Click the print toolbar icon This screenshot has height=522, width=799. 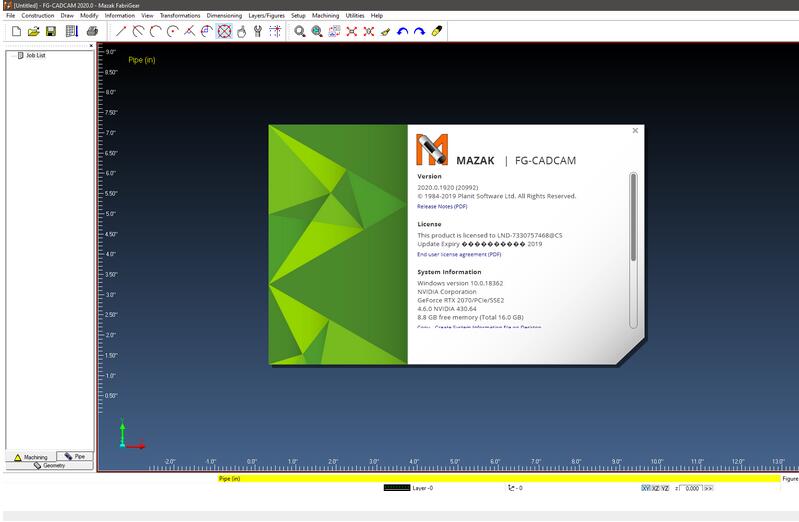(92, 32)
